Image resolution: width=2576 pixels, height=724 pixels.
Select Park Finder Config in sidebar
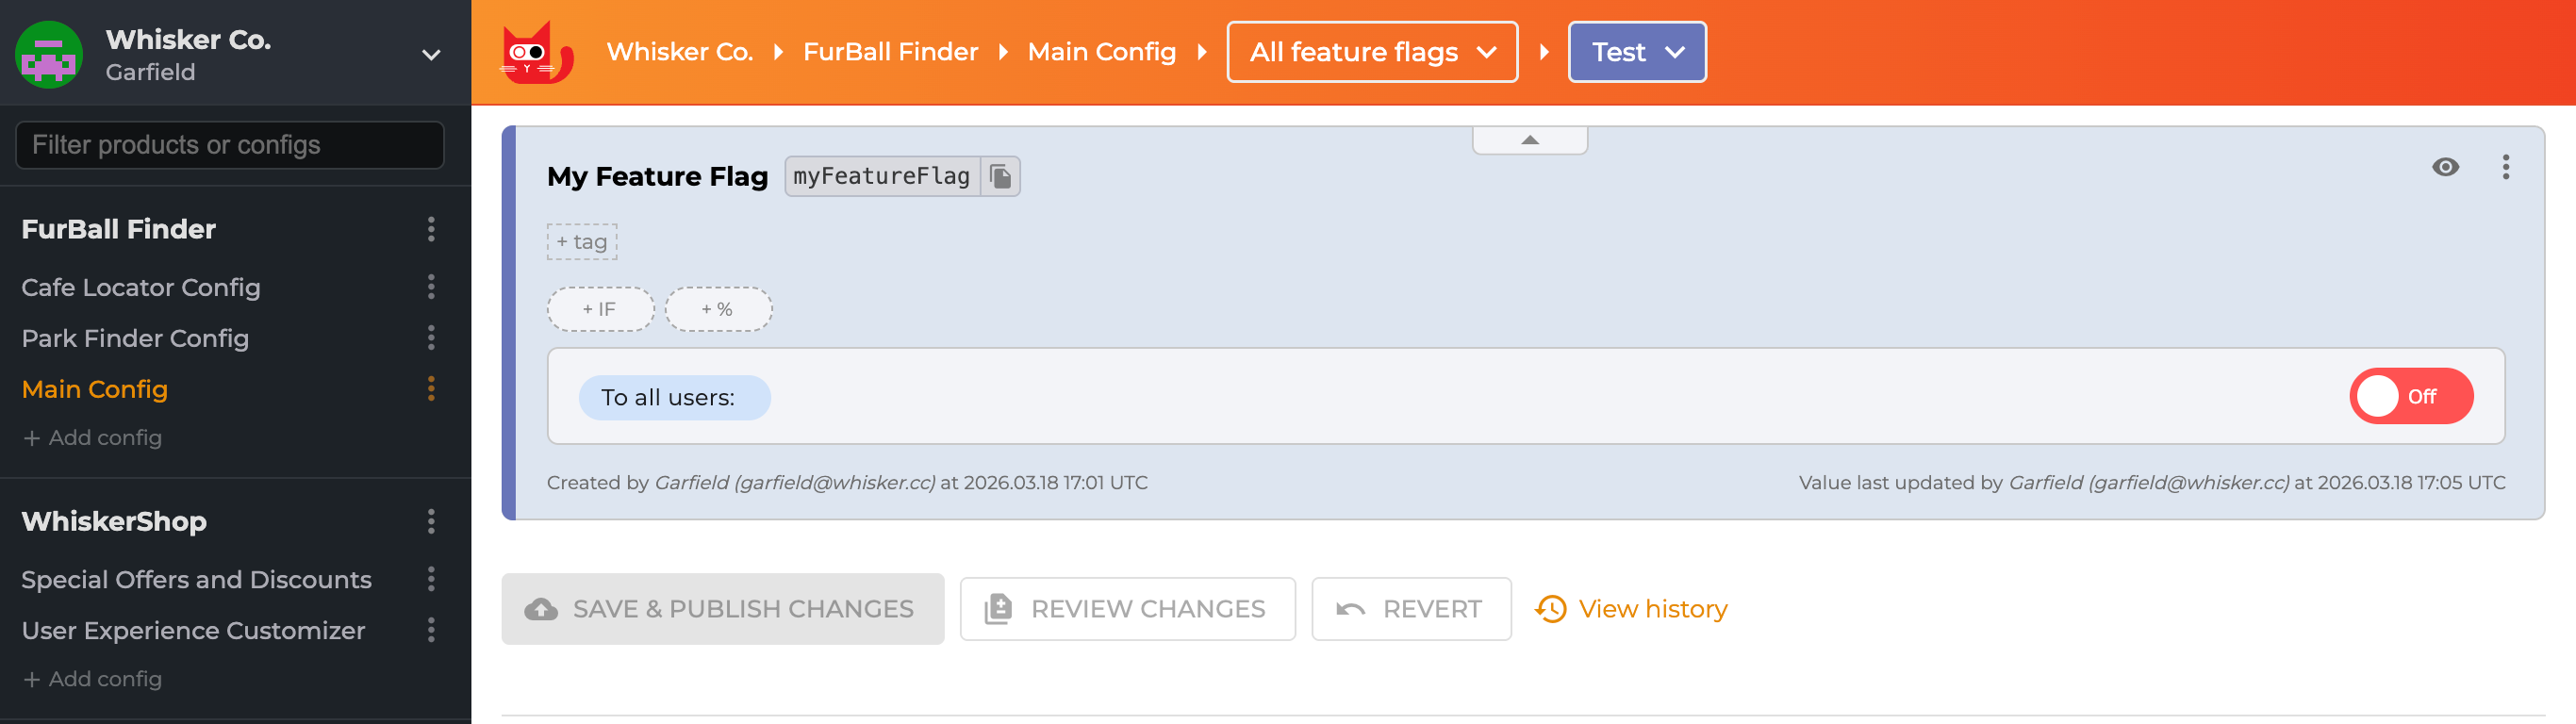(135, 338)
